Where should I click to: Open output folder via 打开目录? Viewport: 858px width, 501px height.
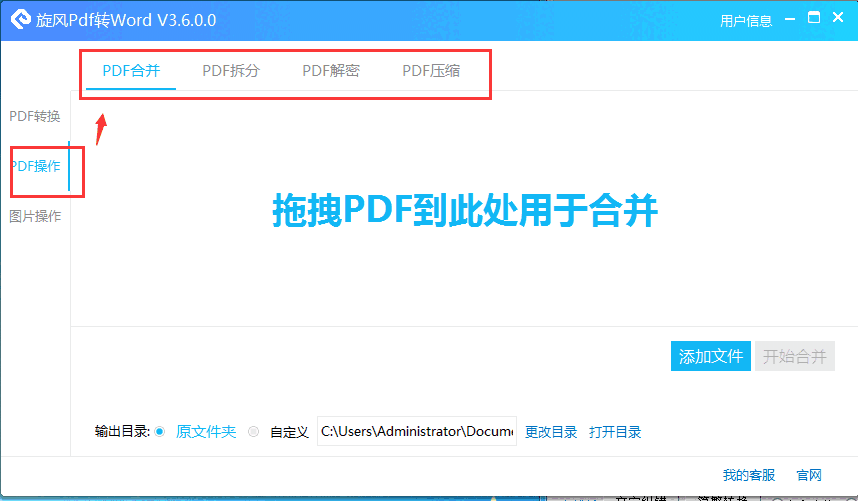(x=615, y=432)
